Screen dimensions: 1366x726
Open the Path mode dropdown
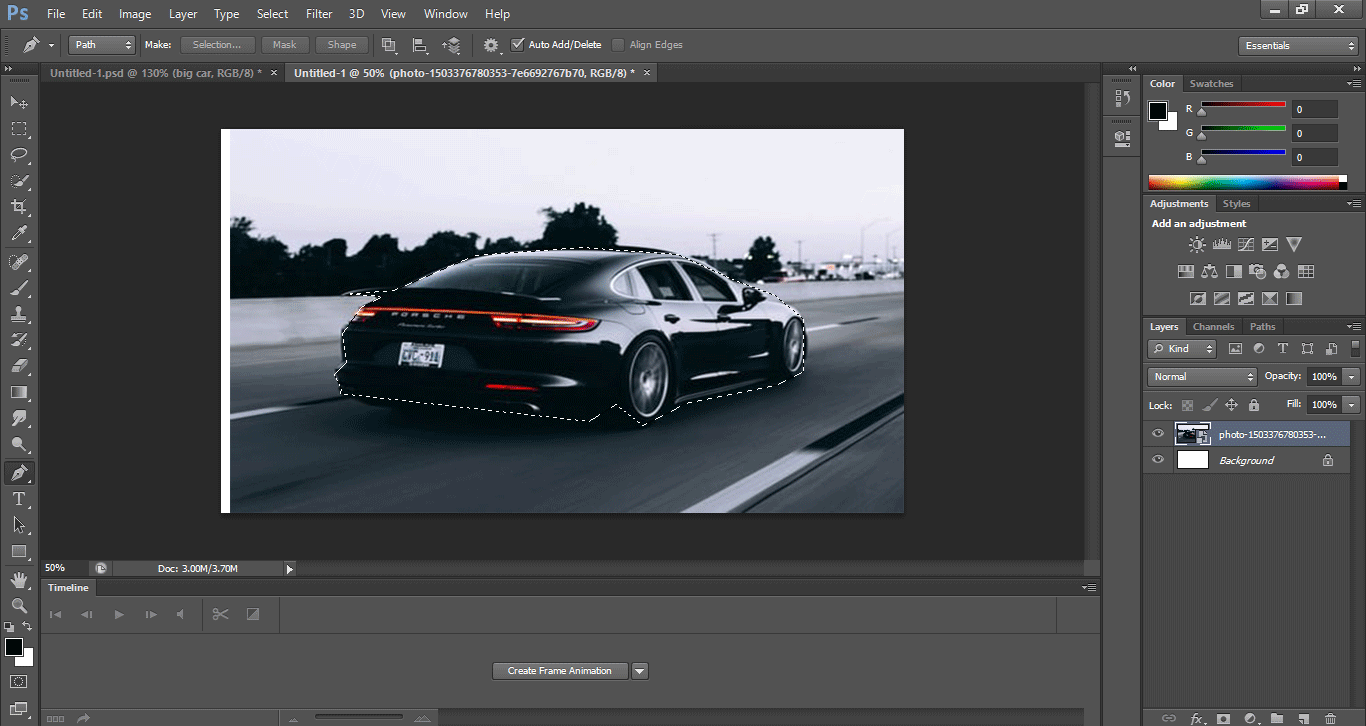click(101, 45)
